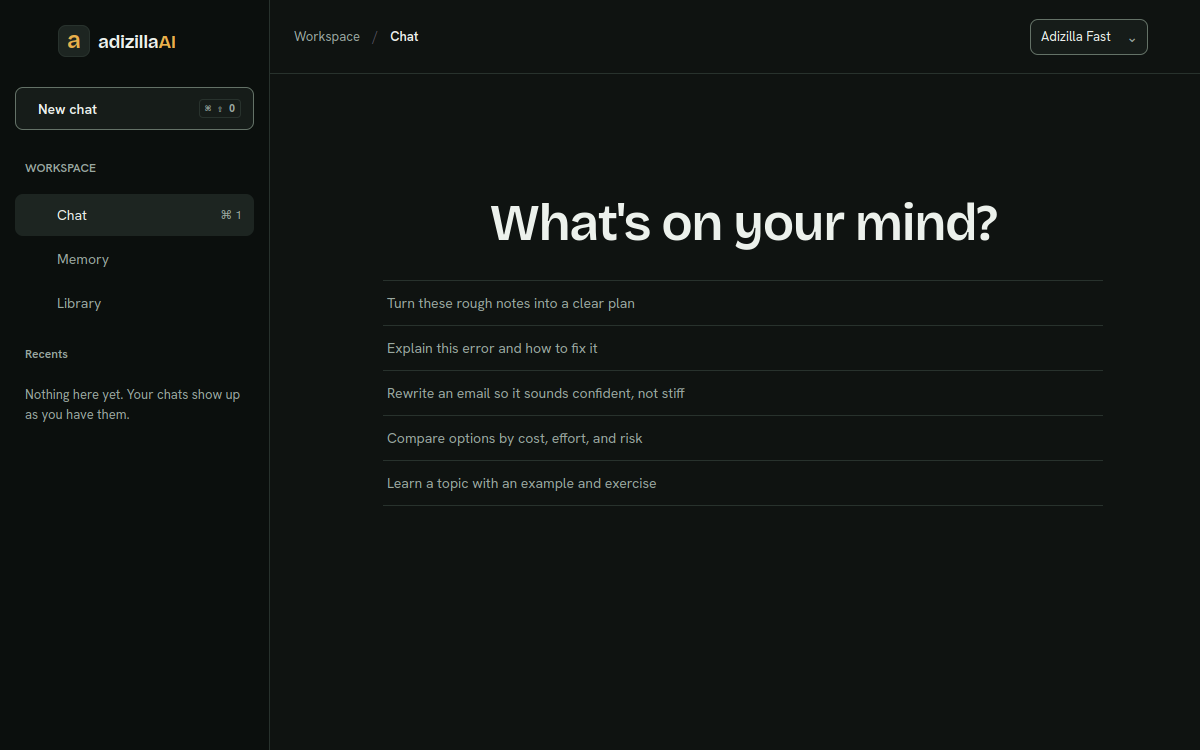
Task: Click the Chat item shortcut hint ⌘ 1
Action: pyautogui.click(x=231, y=215)
